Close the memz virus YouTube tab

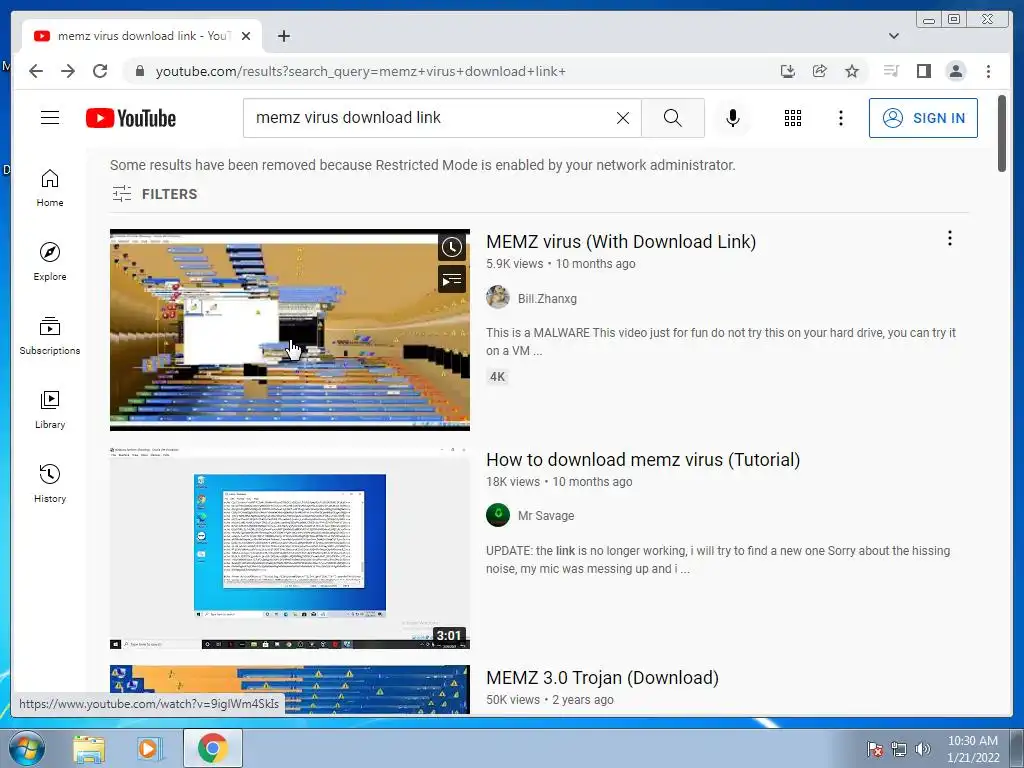[246, 36]
